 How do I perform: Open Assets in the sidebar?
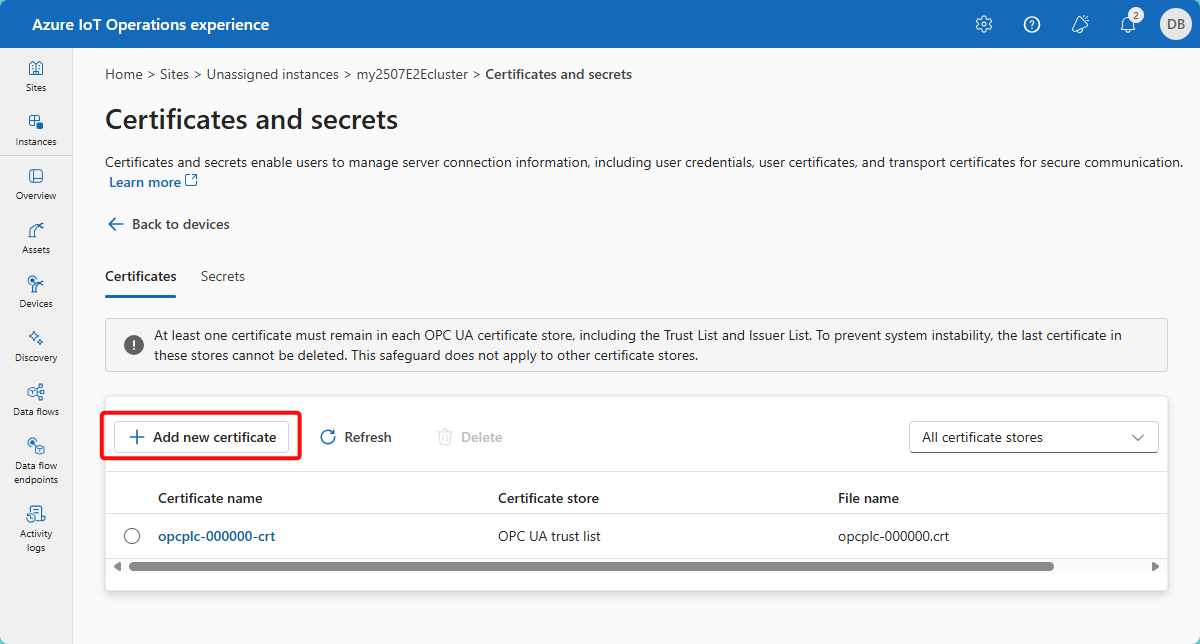point(36,239)
